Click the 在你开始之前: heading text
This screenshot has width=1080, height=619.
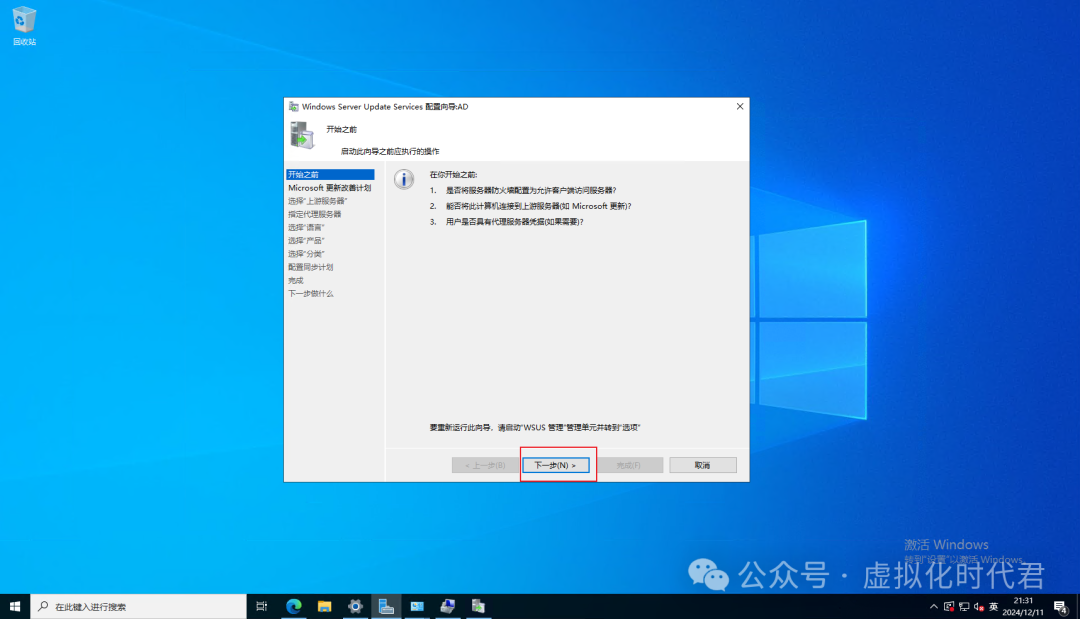click(453, 175)
